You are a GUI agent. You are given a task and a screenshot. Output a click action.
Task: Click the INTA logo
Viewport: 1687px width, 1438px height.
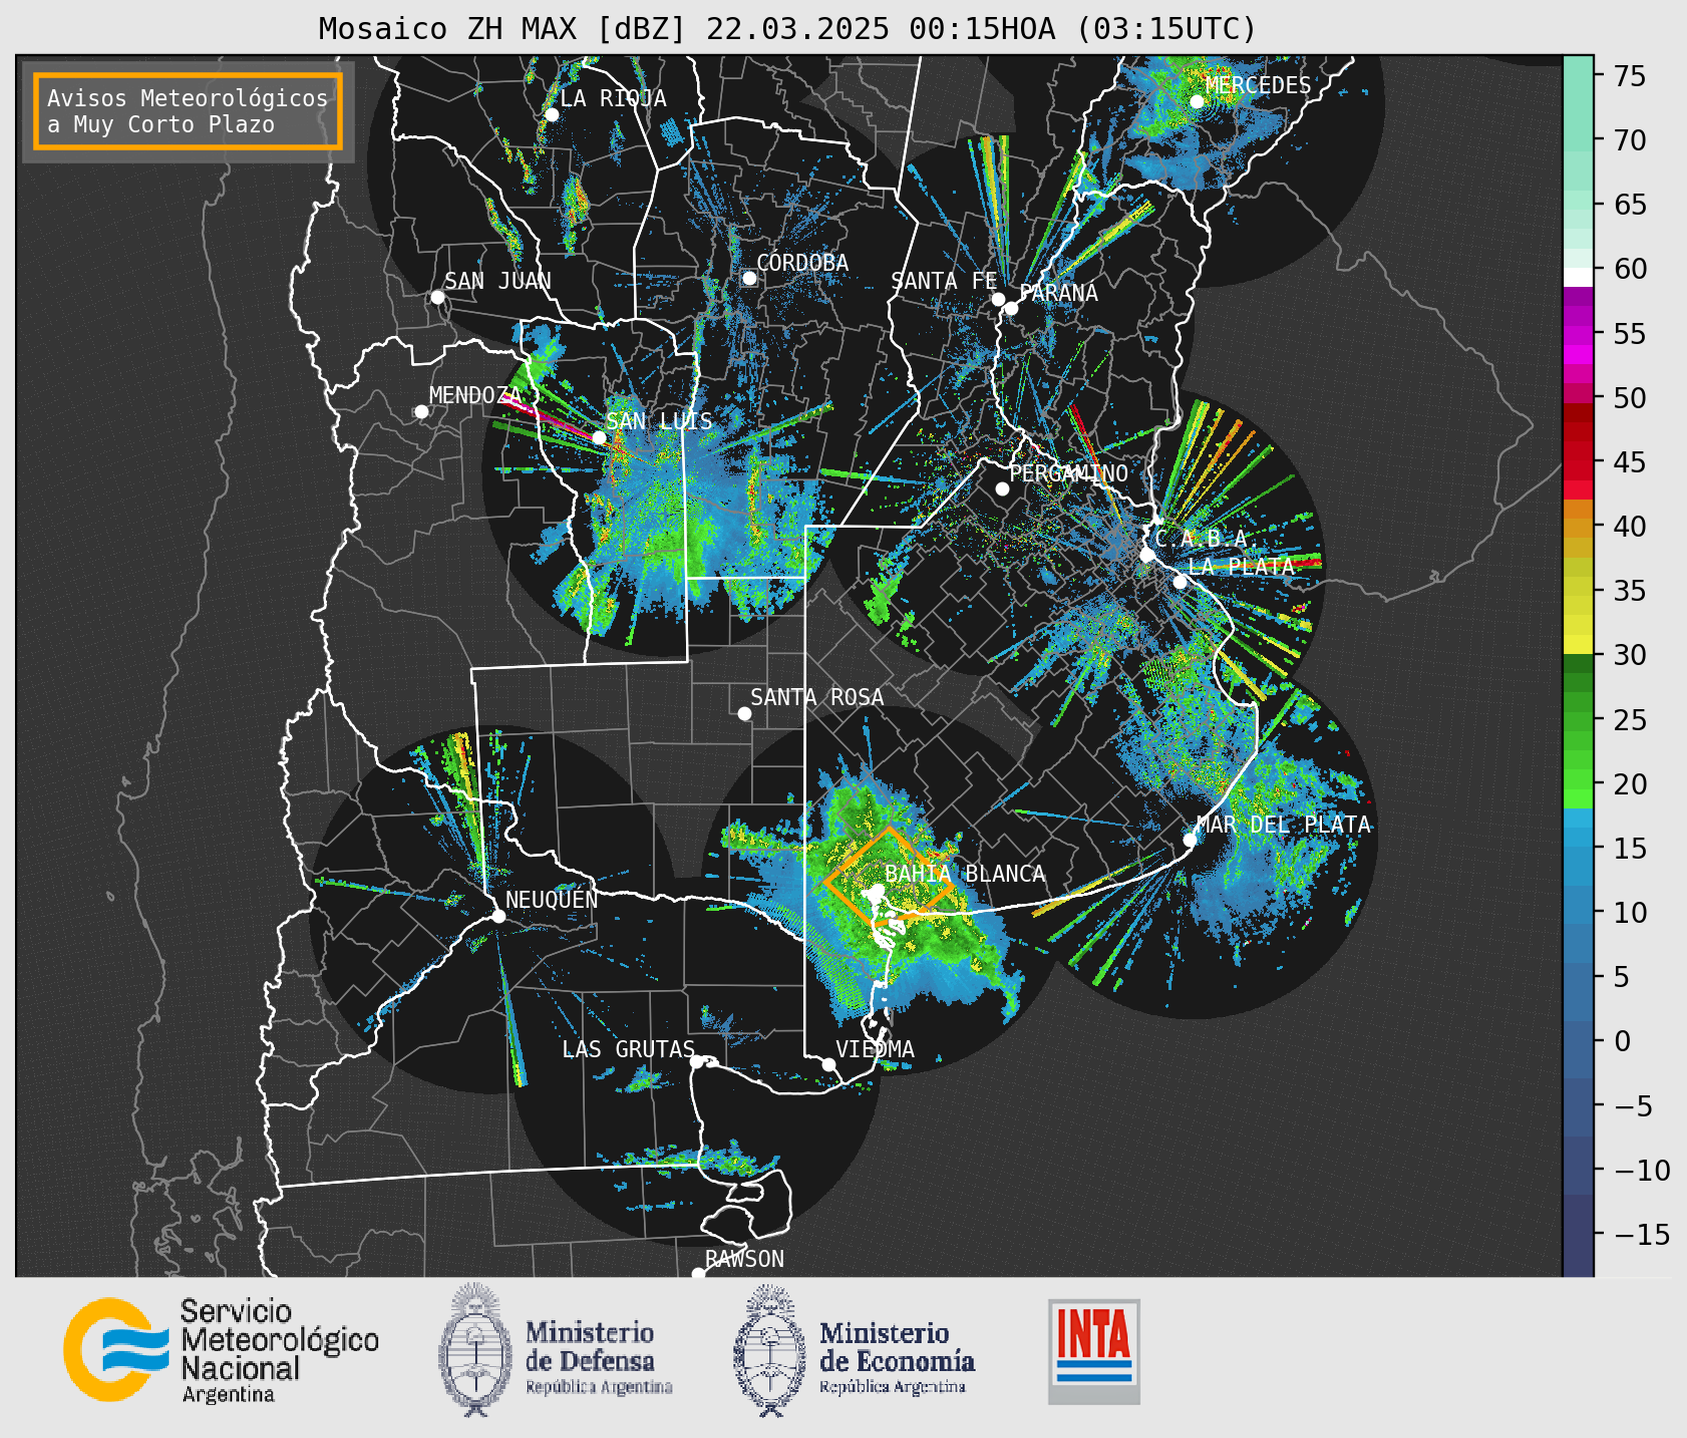pos(1094,1352)
